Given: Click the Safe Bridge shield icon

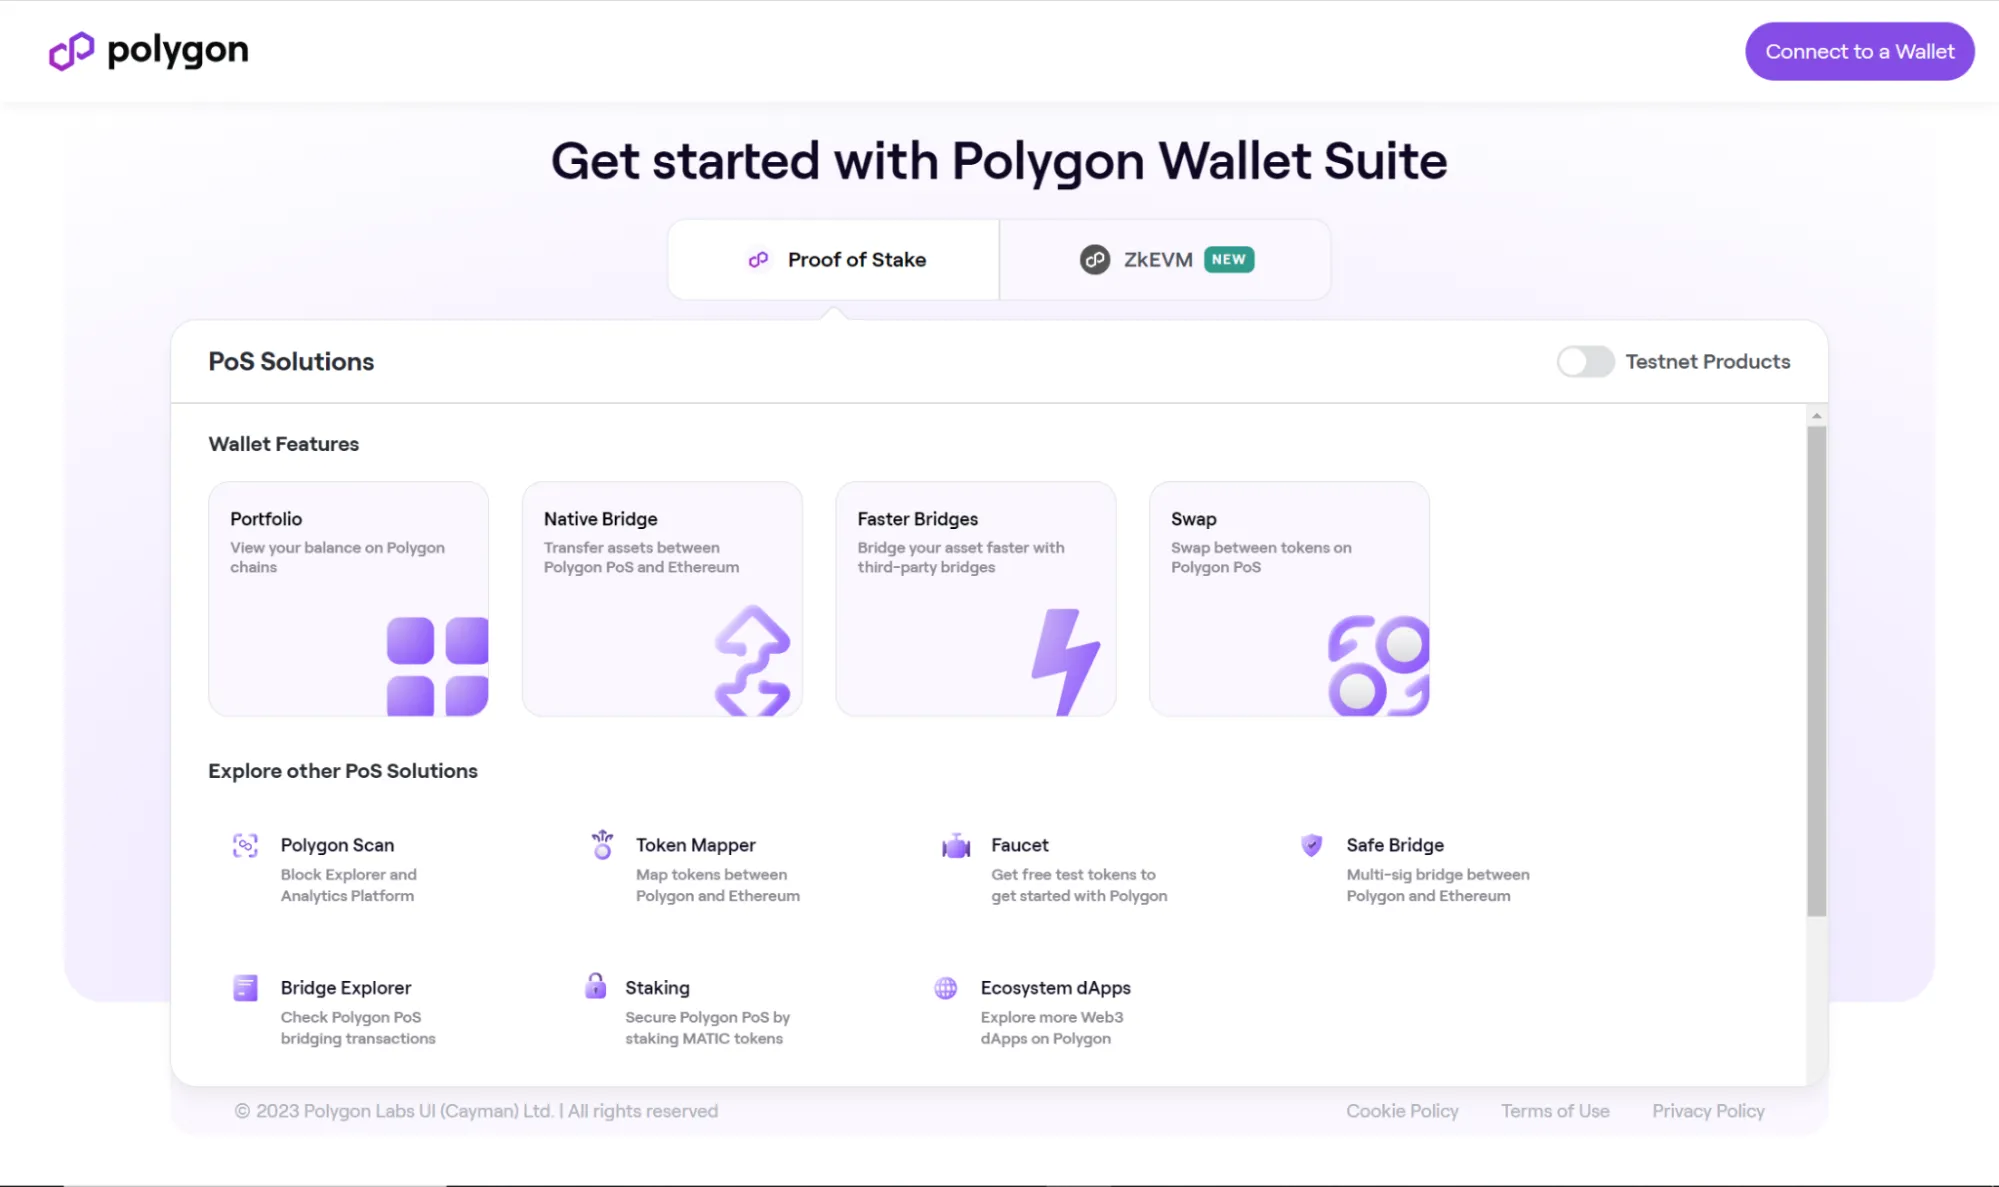Looking at the screenshot, I should click(x=1311, y=846).
